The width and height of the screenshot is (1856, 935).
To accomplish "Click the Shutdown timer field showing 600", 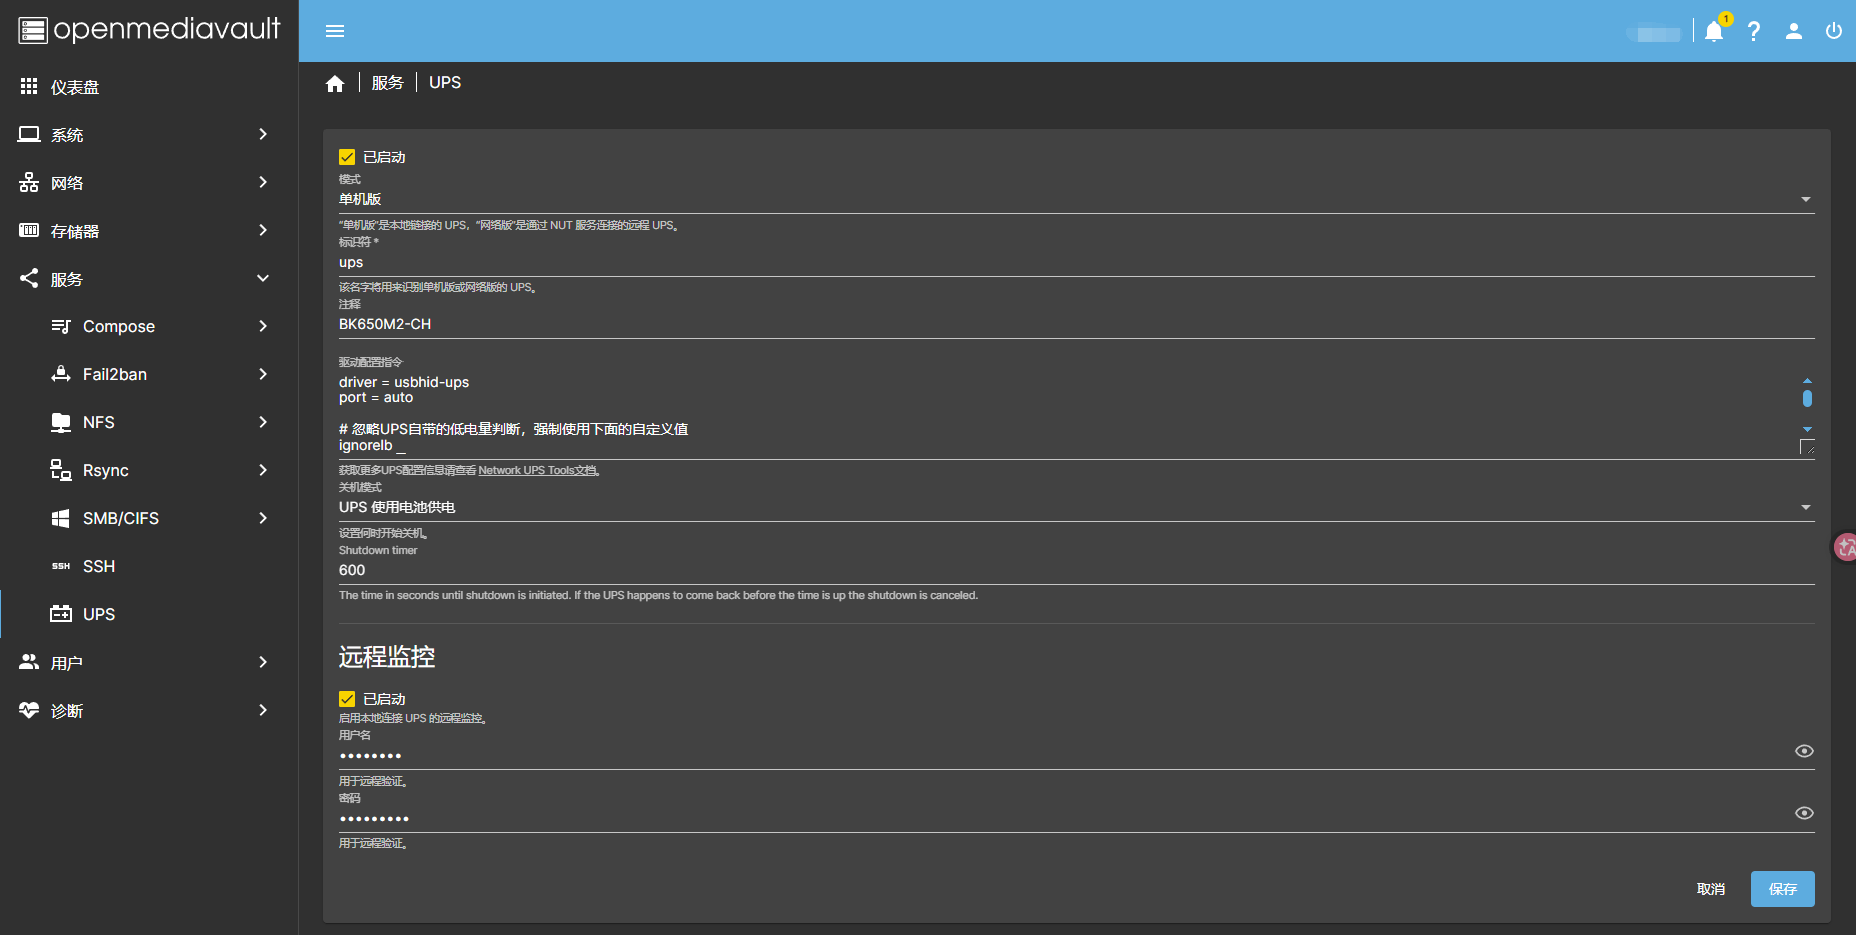I will click(x=1076, y=570).
